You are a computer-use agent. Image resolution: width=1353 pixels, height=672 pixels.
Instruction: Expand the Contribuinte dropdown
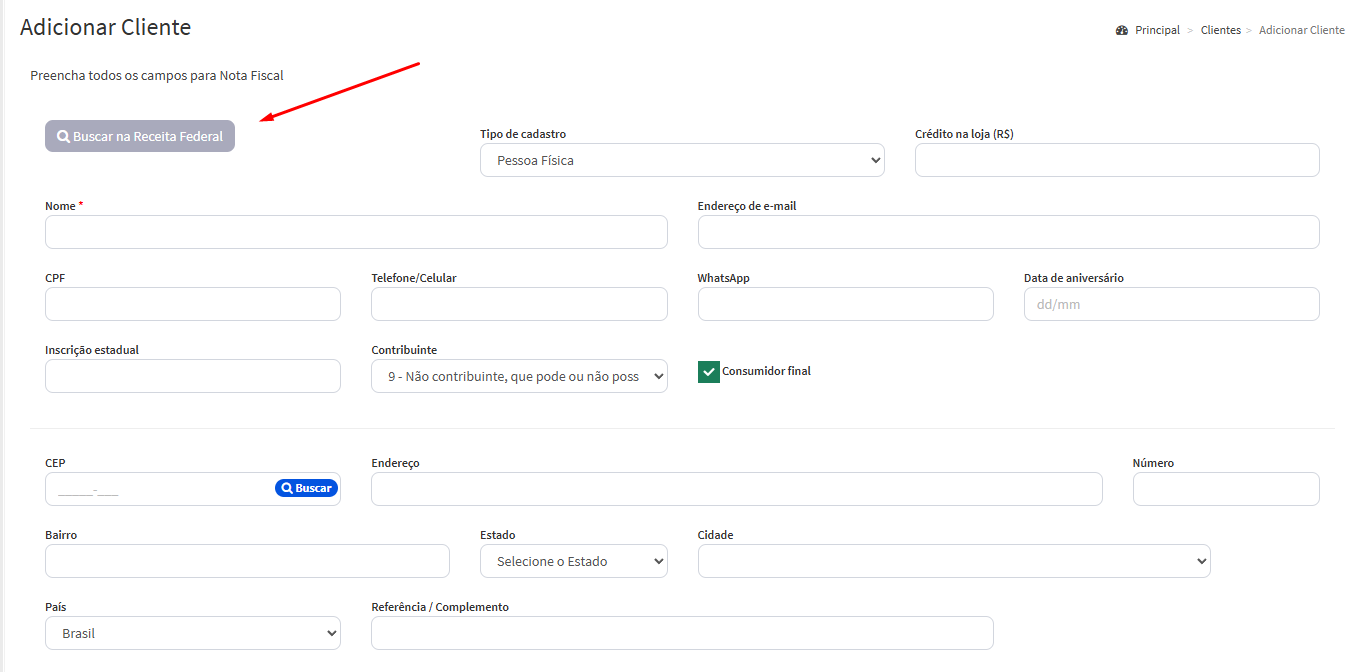(518, 376)
